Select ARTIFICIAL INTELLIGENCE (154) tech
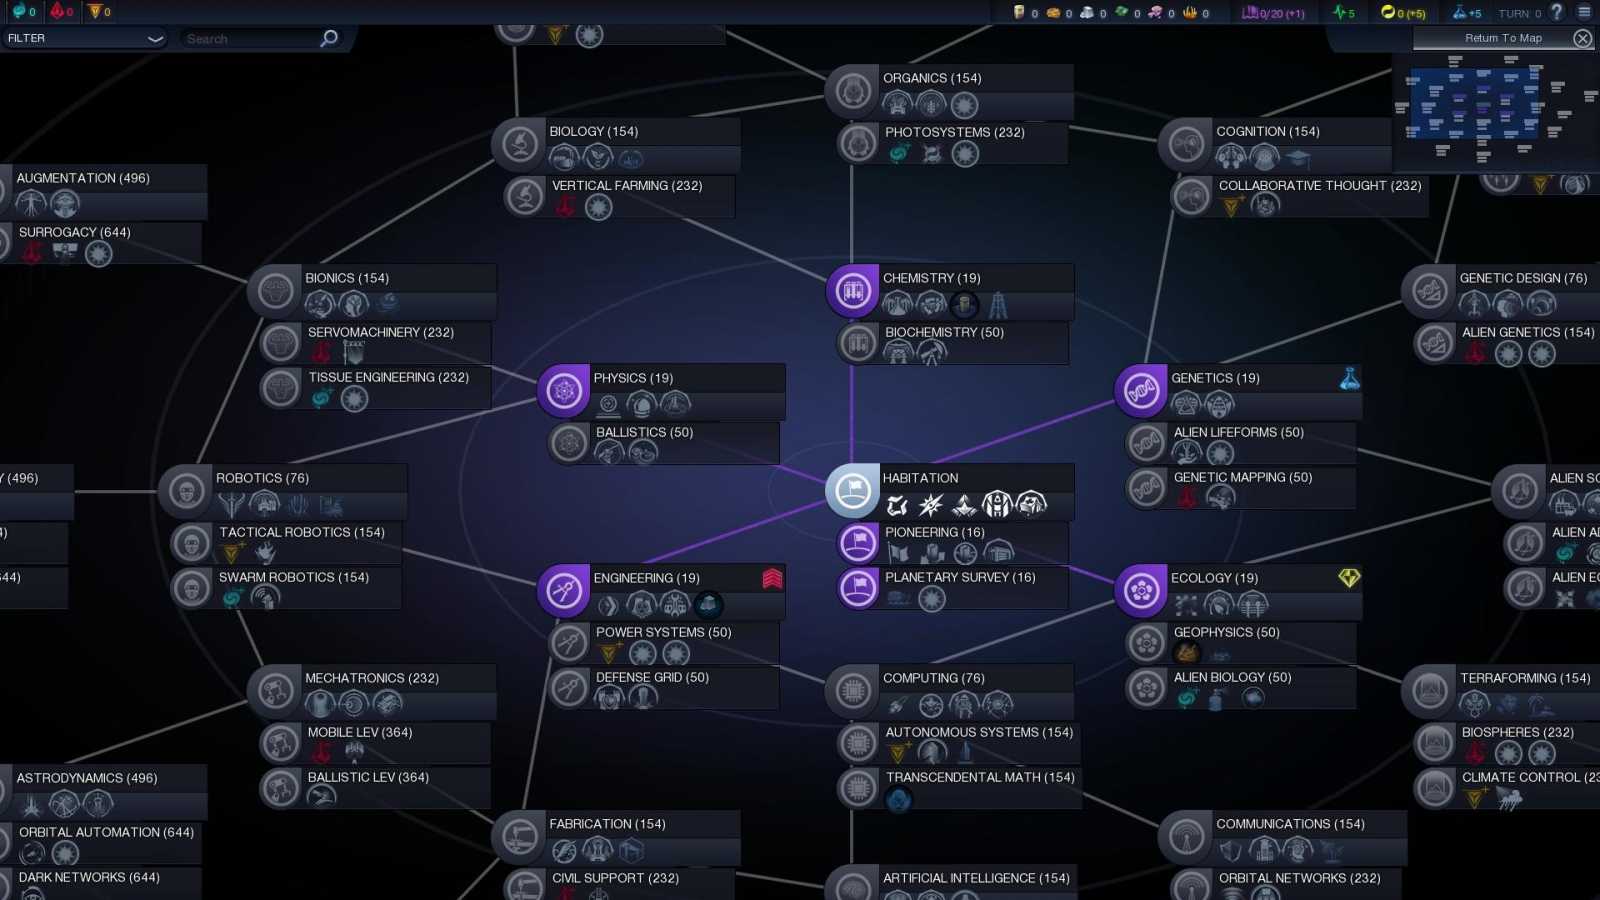Screen dimensions: 1600x900 (951, 882)
